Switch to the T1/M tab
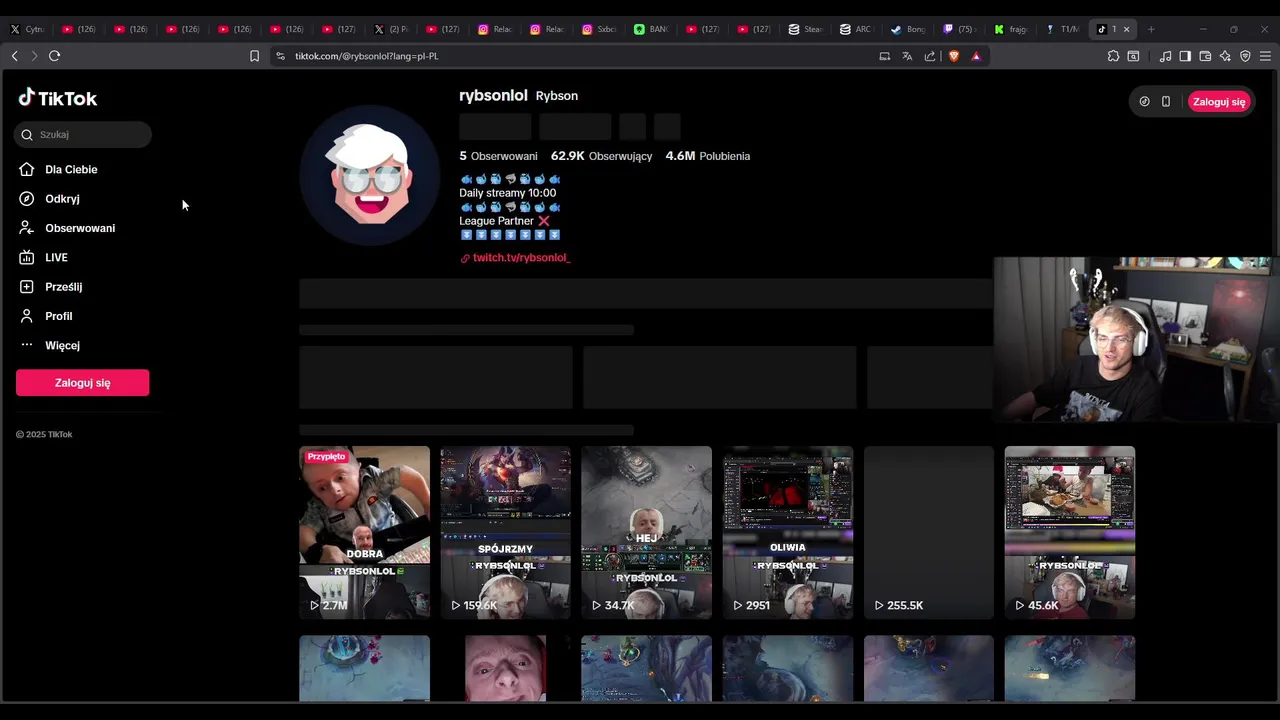1280x720 pixels. (x=1063, y=29)
